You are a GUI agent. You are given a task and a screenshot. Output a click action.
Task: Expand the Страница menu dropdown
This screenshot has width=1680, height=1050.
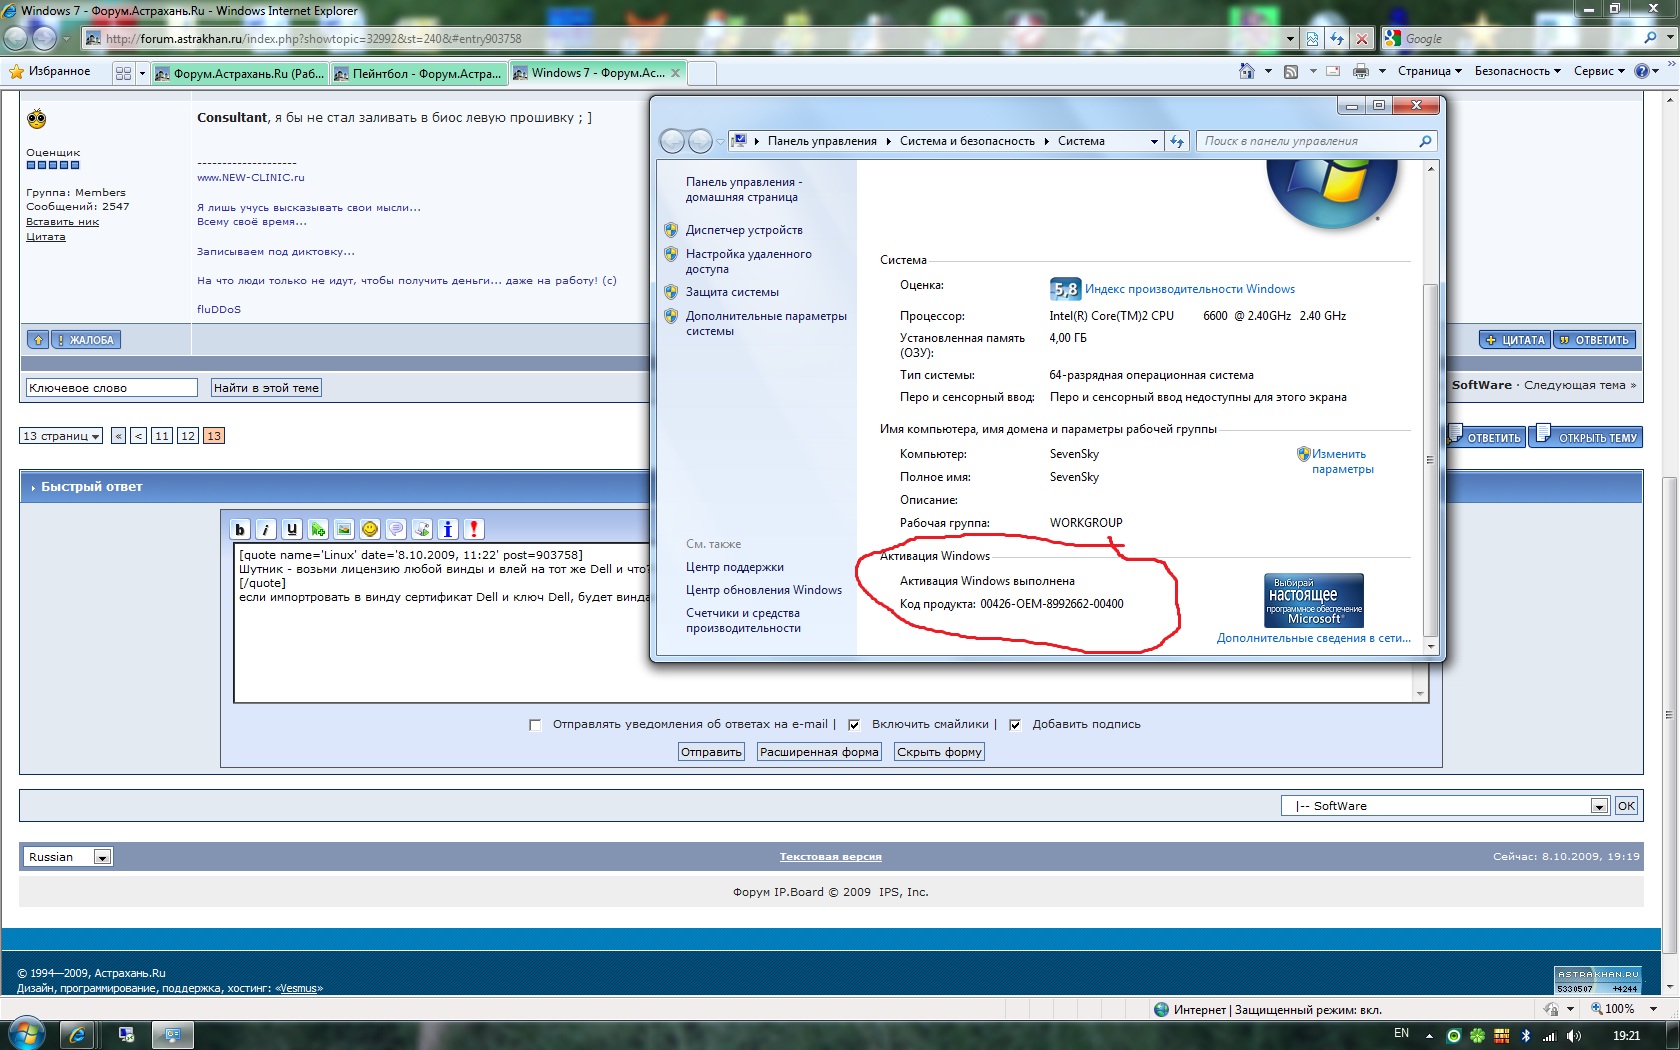point(1429,71)
